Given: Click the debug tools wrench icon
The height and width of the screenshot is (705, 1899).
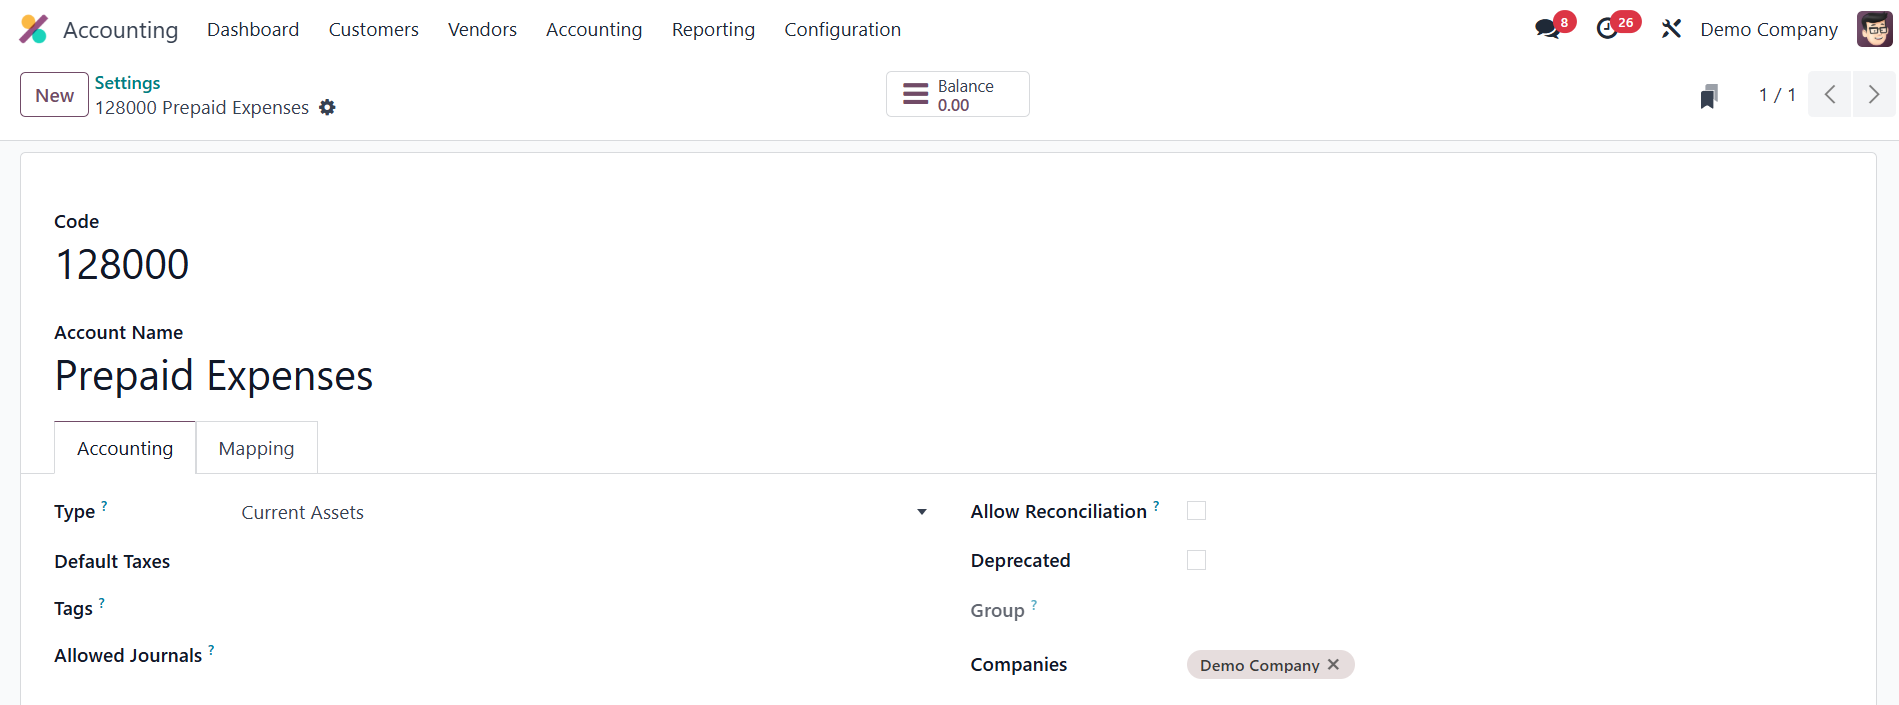Looking at the screenshot, I should tap(1671, 29).
